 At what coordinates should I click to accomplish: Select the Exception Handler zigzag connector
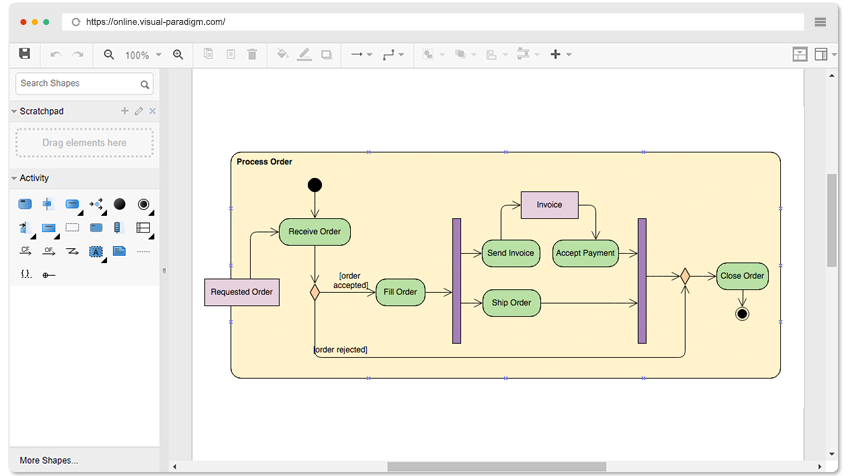[72, 251]
